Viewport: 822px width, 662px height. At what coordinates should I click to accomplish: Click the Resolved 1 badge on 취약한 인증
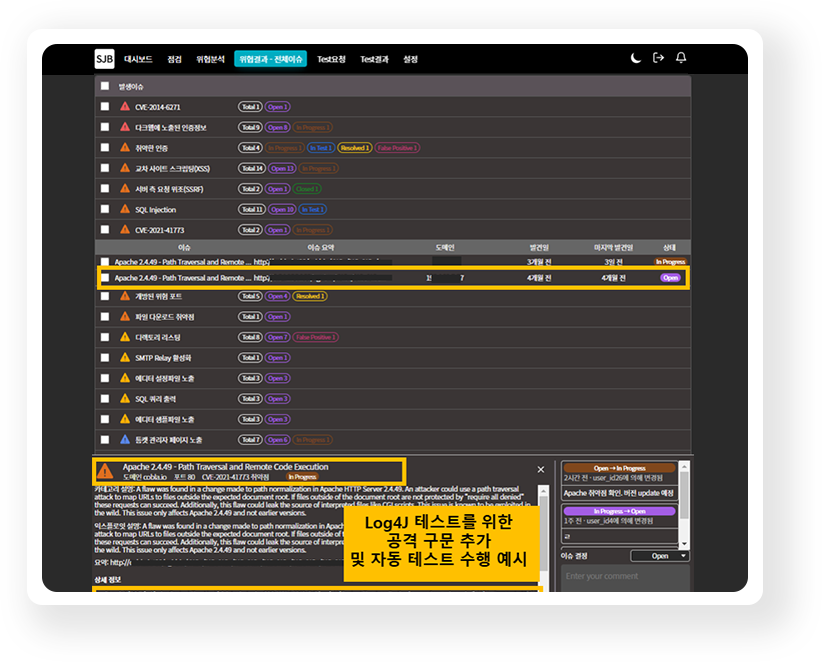point(354,148)
